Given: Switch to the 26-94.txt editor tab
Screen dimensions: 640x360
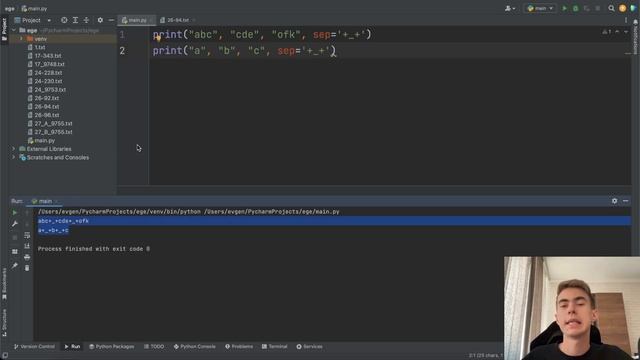Looking at the screenshot, I should coord(178,20).
